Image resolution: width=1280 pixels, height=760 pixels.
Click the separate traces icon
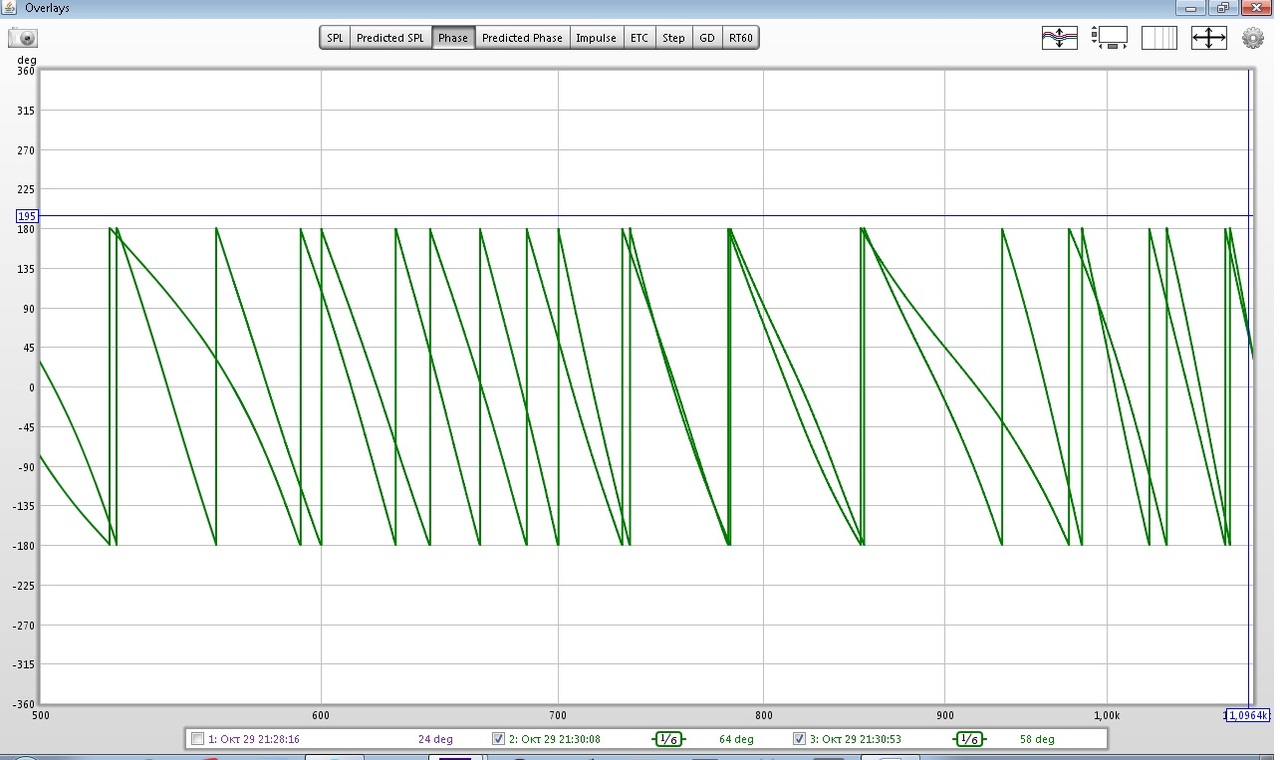(x=1059, y=38)
